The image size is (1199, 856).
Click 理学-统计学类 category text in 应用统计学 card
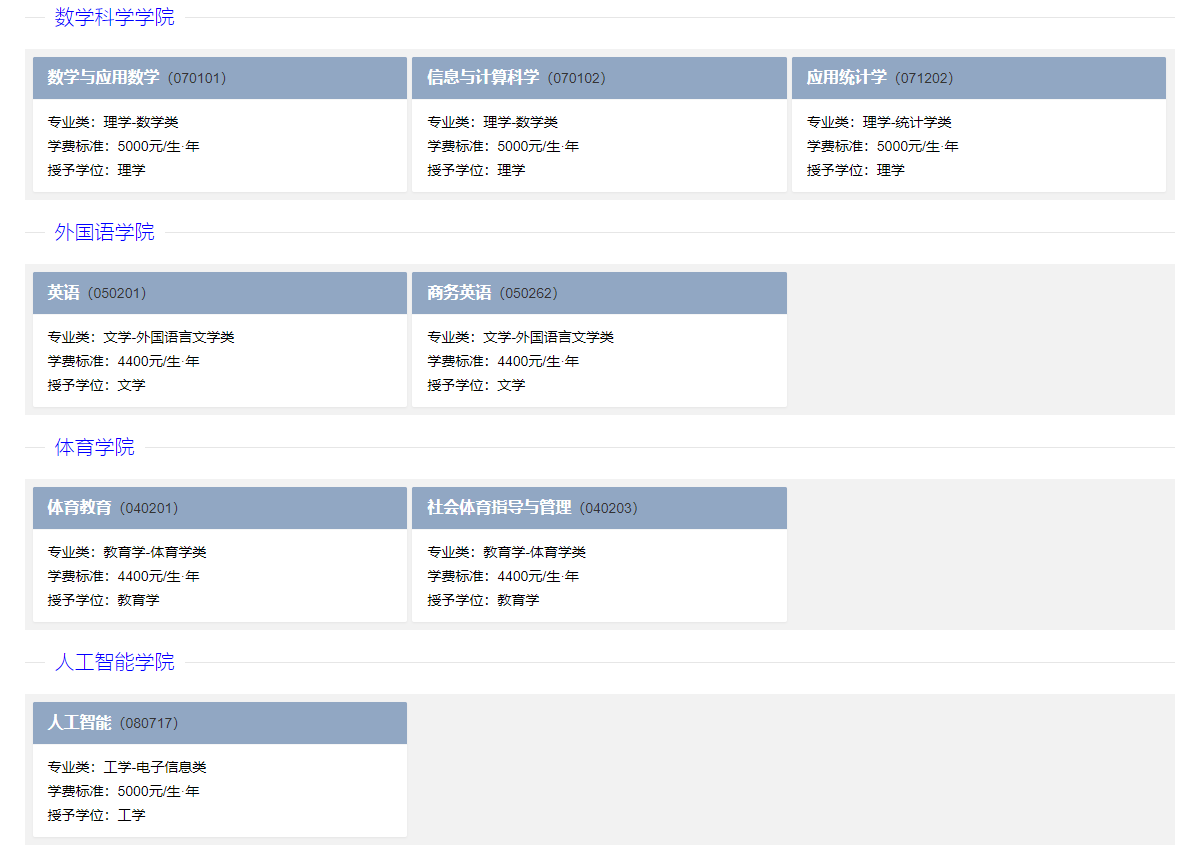pos(907,122)
